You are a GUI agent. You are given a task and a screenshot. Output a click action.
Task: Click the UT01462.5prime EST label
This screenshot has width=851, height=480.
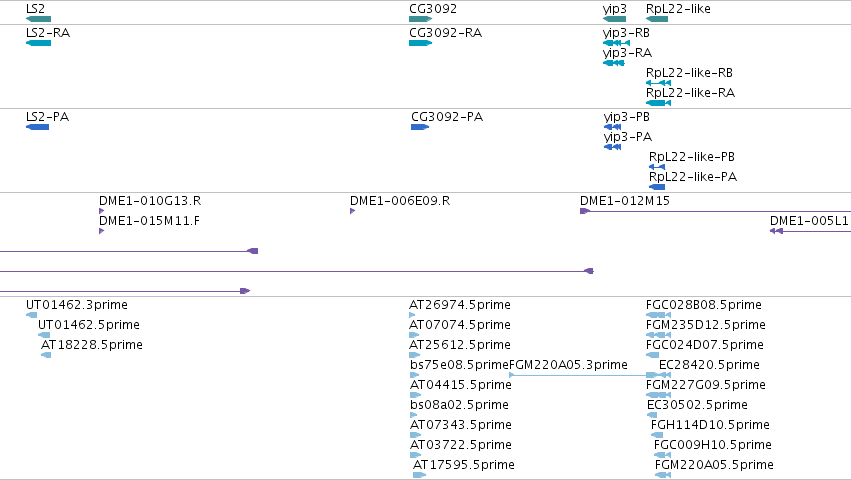tap(89, 325)
